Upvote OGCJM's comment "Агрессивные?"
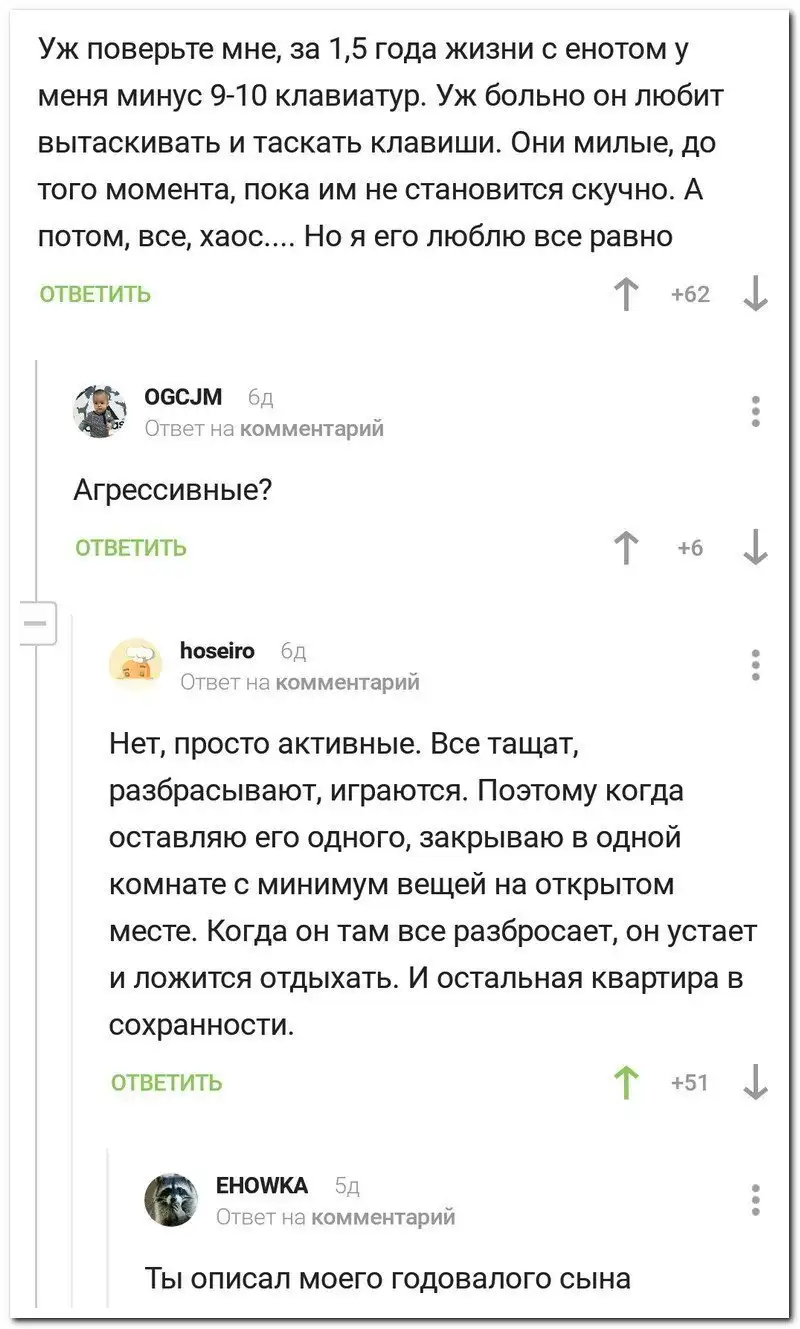Image resolution: width=800 pixels, height=1329 pixels. 626,548
